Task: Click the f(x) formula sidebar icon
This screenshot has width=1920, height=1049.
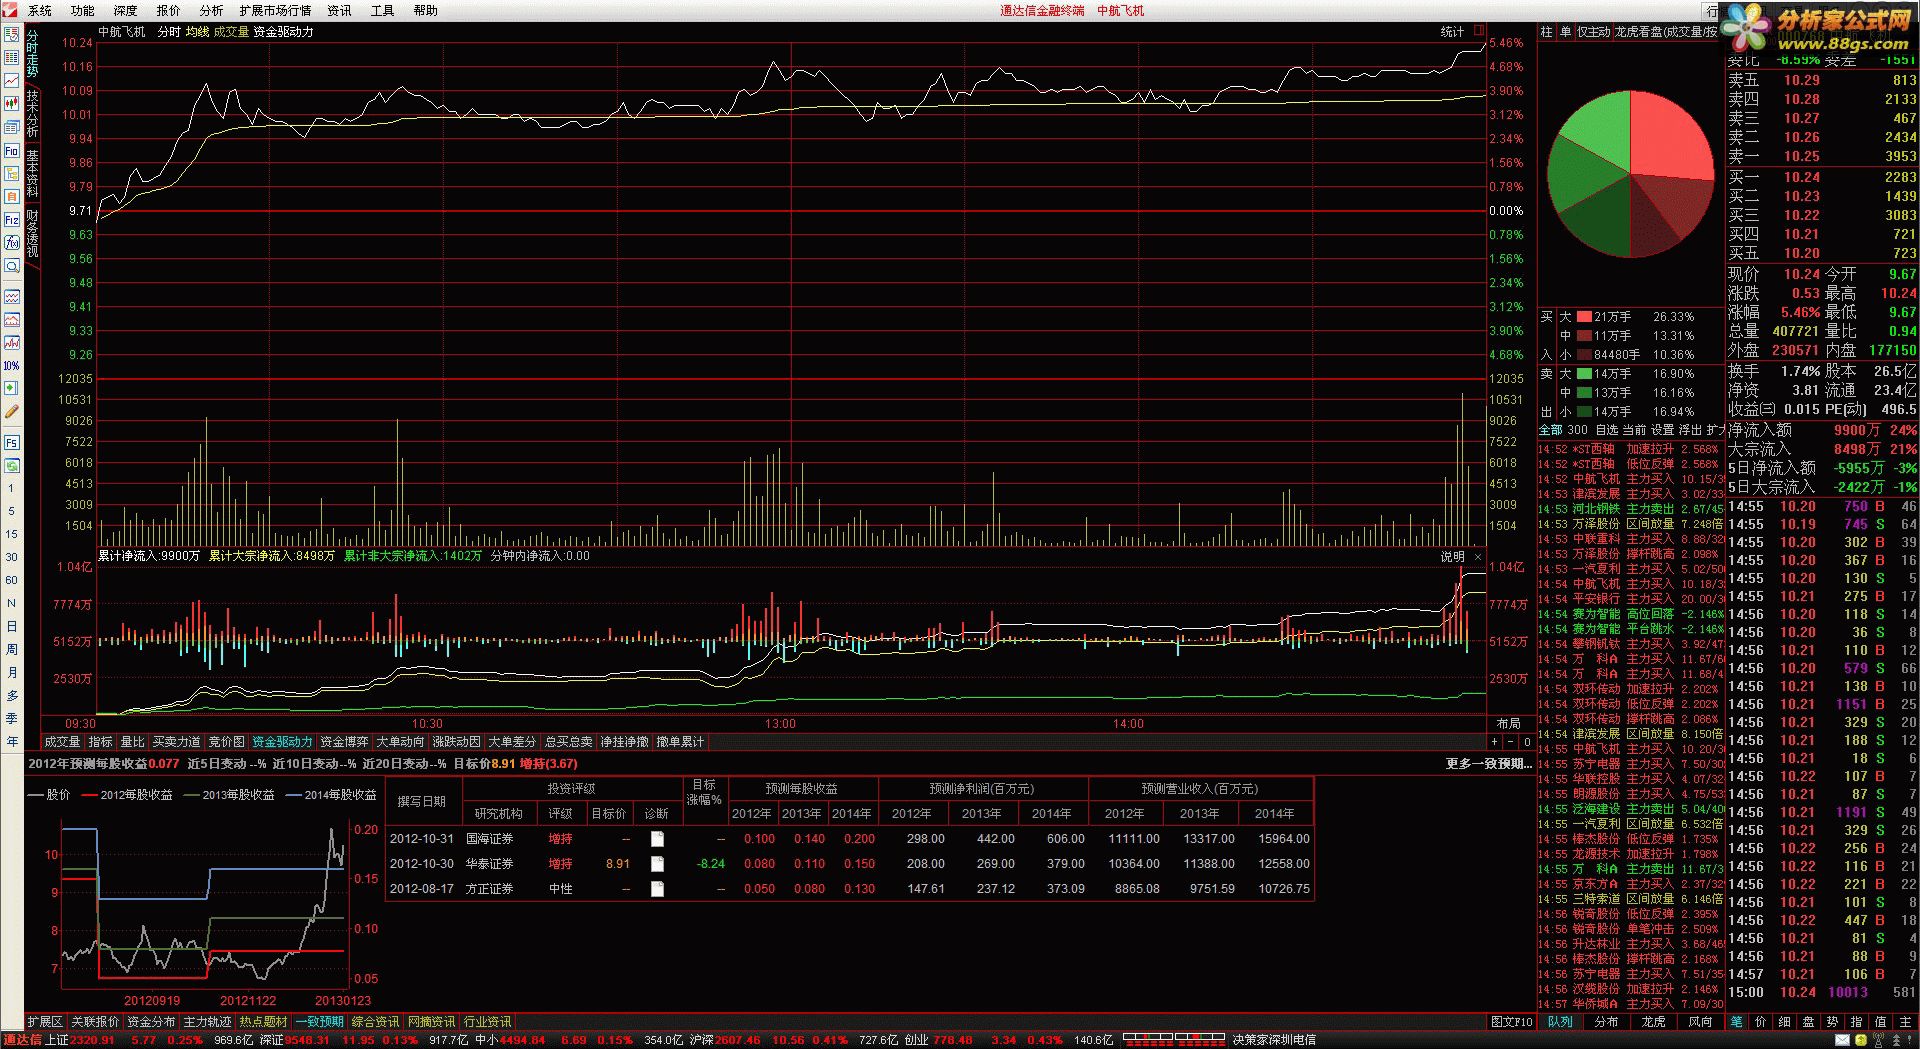Action: coord(12,242)
